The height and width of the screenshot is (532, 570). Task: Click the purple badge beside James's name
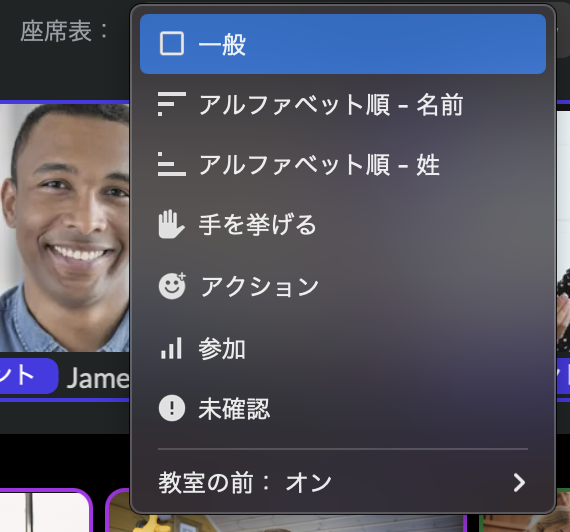pos(28,376)
